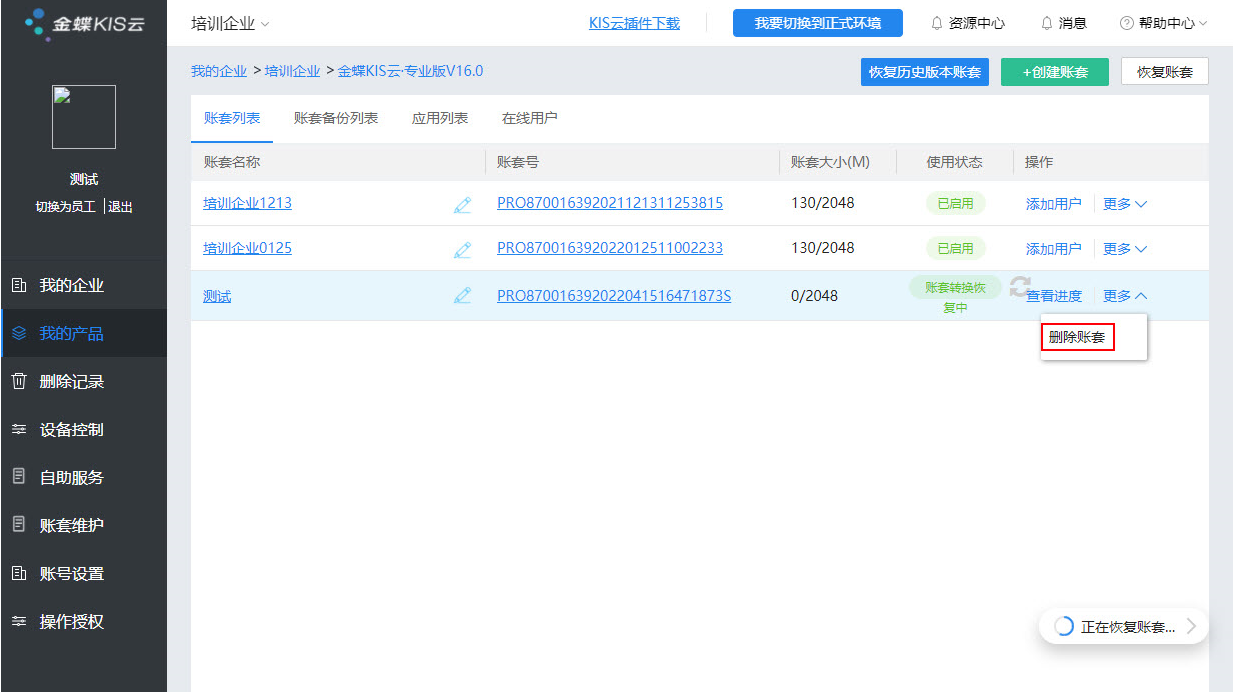Click the 账号设置 sidebar icon

coord(18,574)
